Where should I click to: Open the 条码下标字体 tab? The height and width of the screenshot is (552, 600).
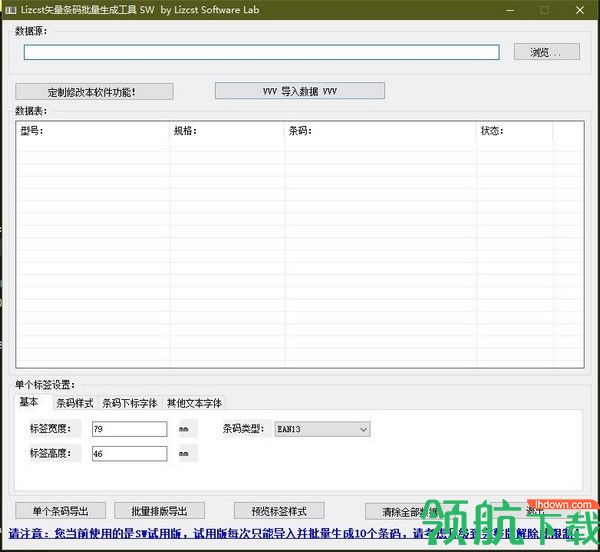click(x=130, y=403)
